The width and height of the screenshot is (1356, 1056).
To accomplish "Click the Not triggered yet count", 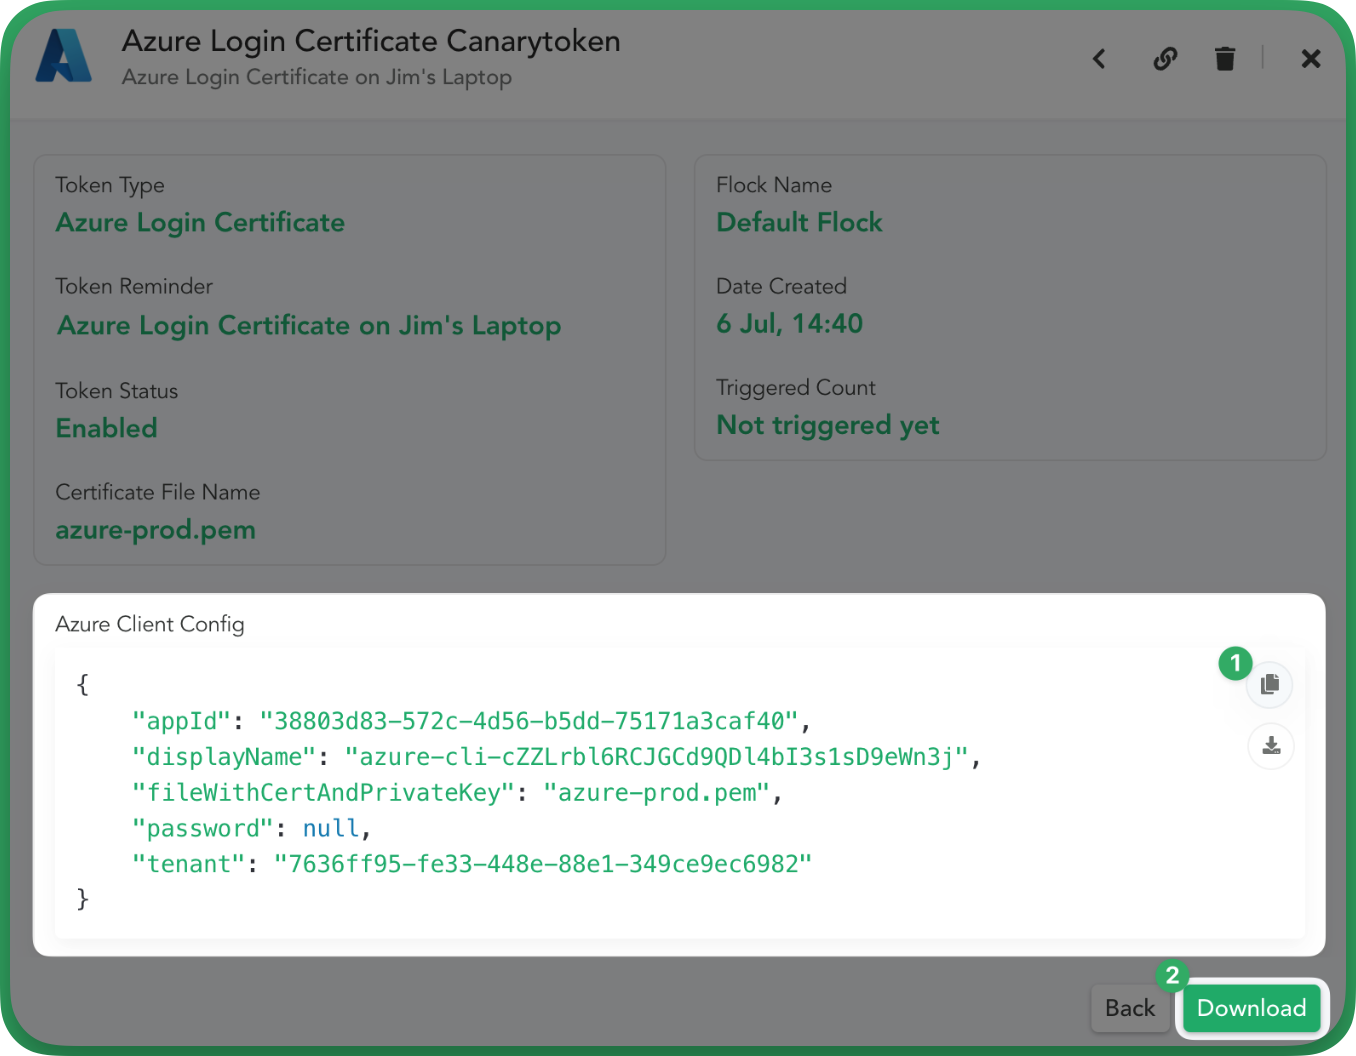I will click(828, 426).
